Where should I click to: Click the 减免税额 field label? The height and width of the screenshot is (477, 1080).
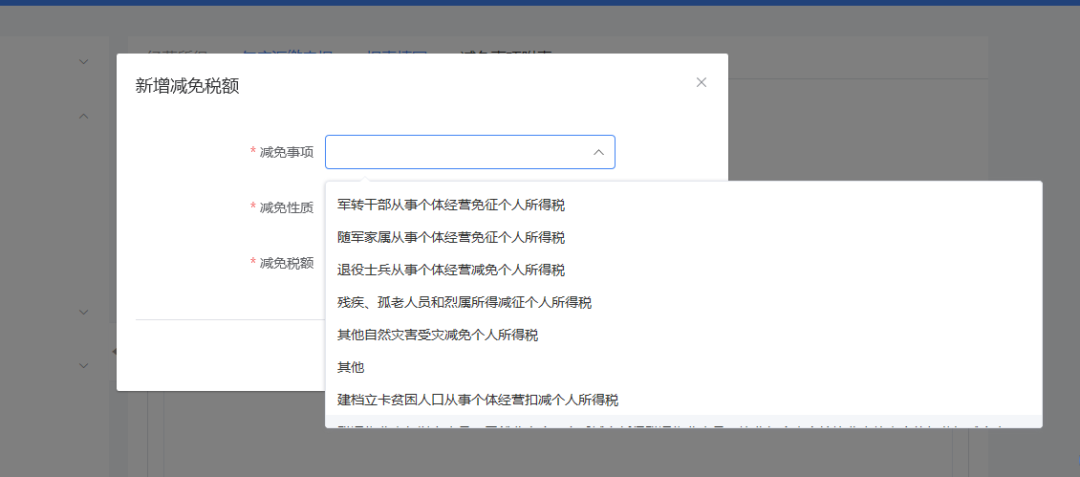(286, 263)
